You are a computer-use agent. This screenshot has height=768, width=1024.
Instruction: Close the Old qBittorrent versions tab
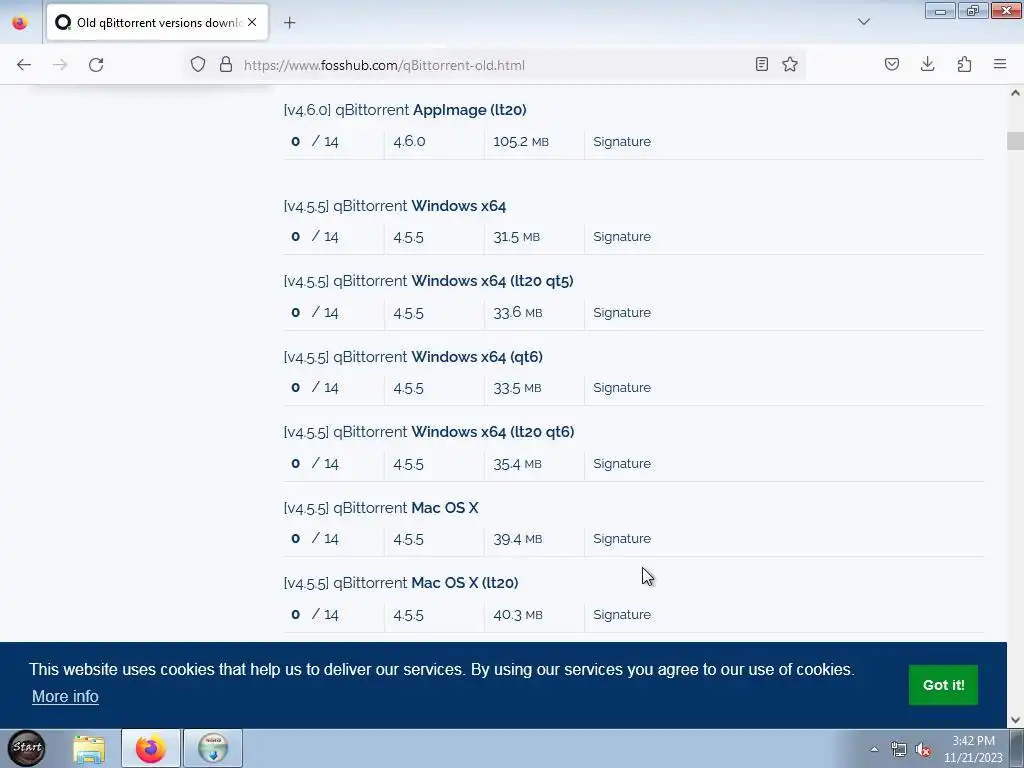click(x=252, y=22)
